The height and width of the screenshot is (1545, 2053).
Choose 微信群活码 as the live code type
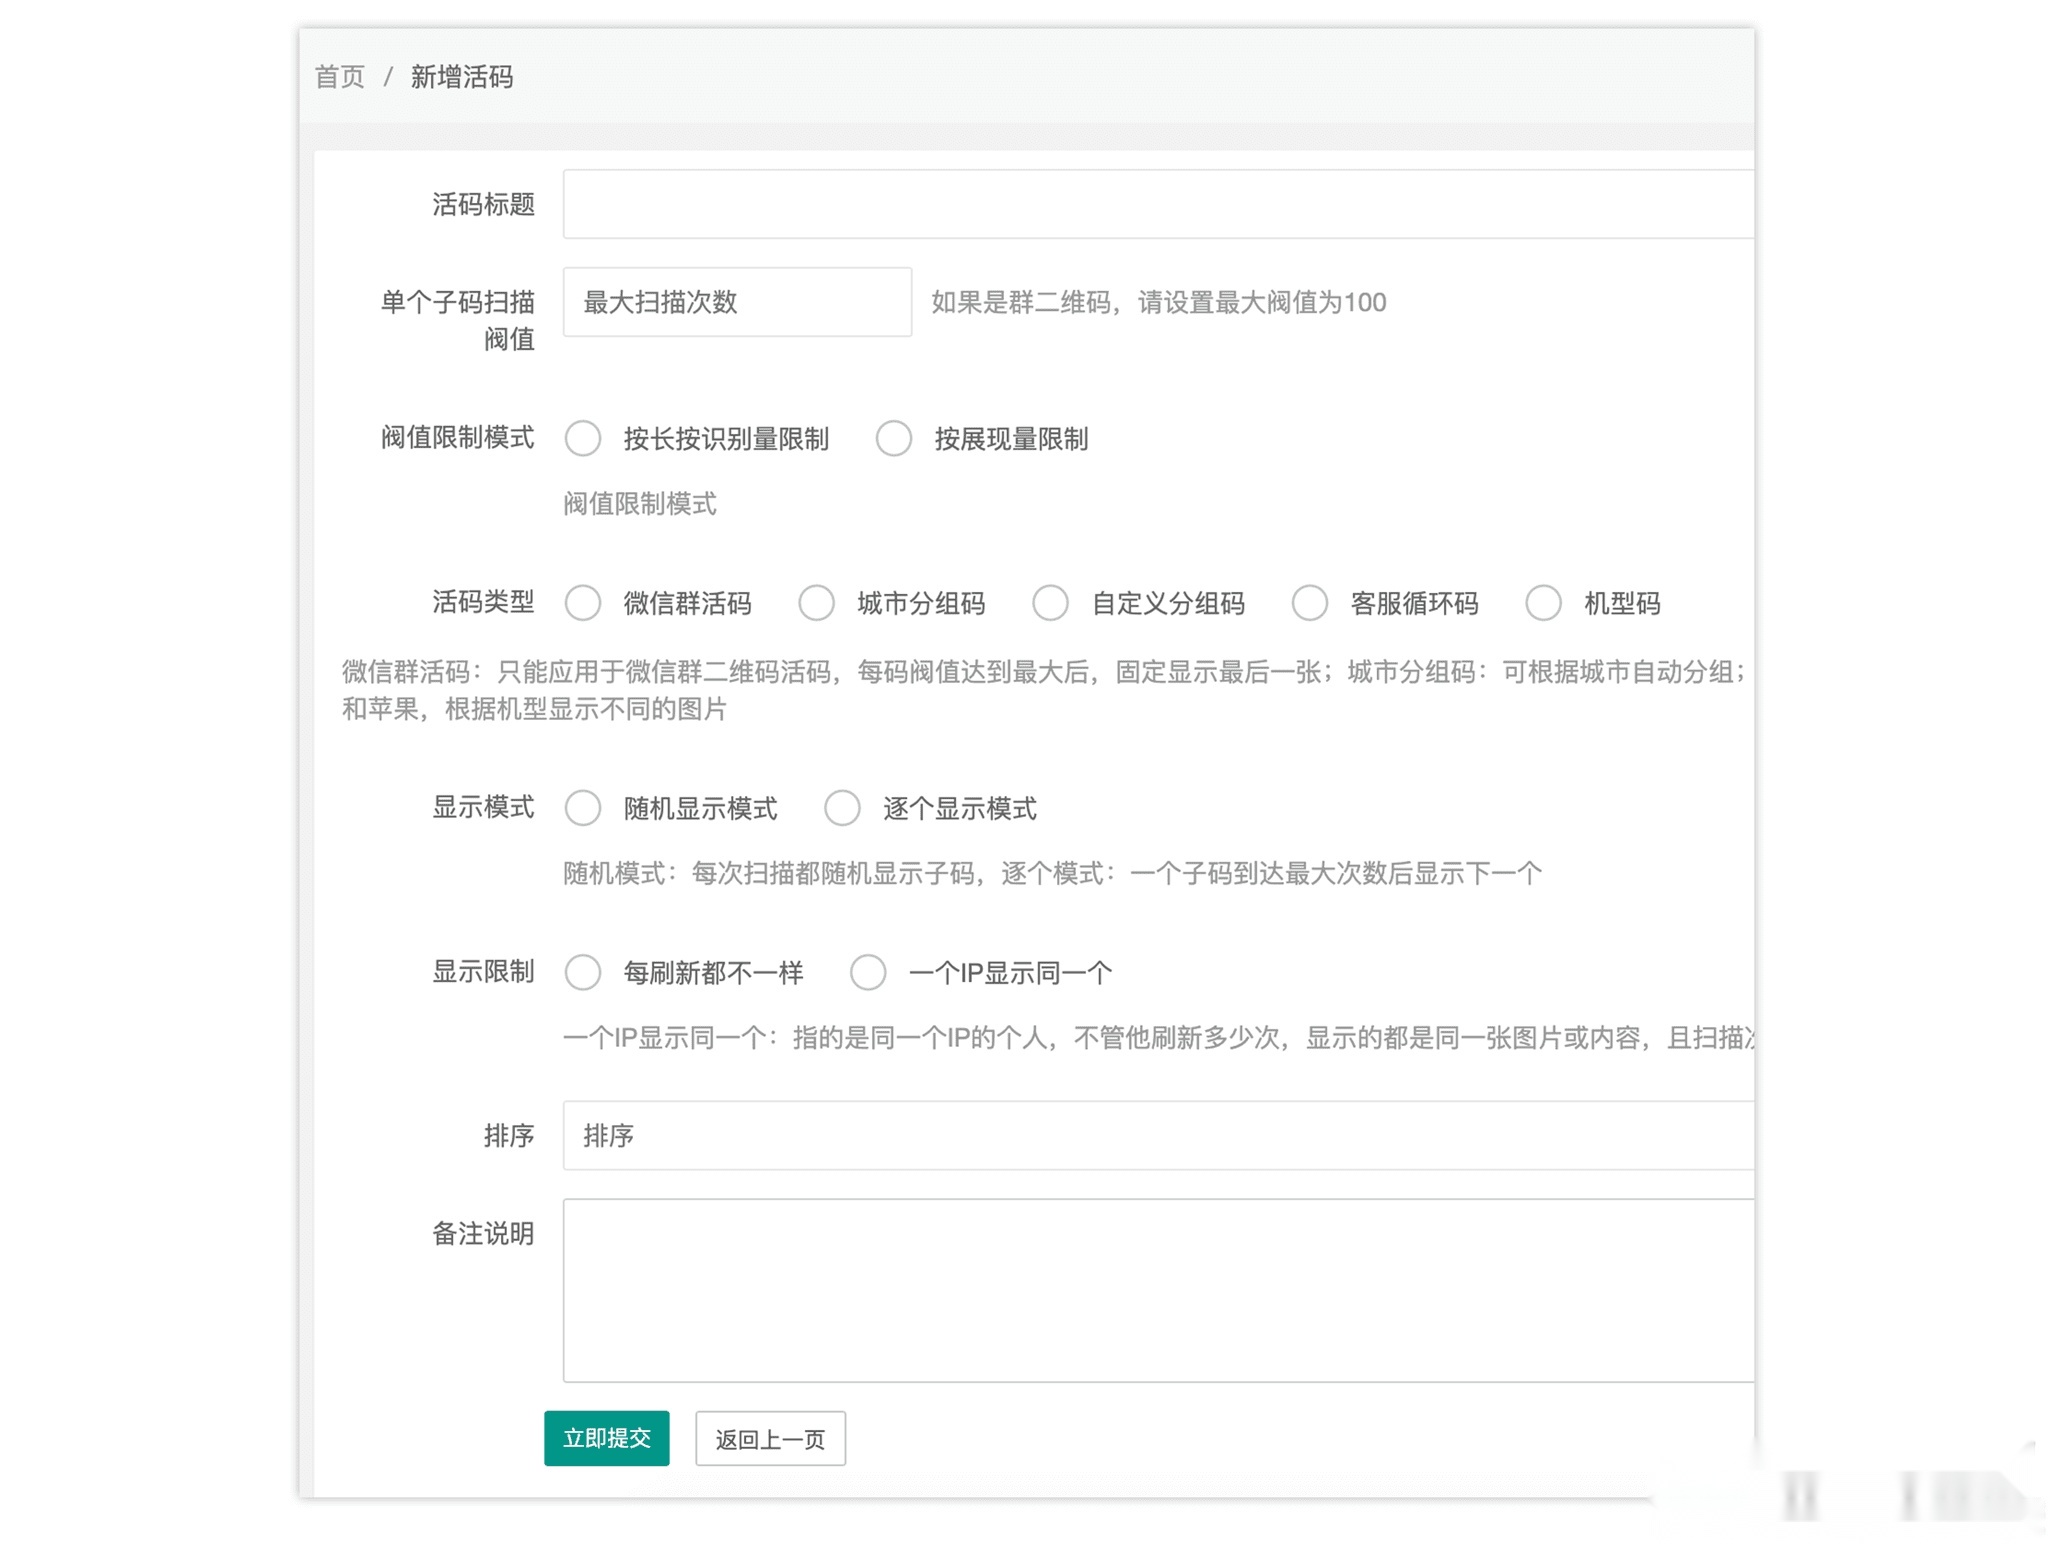(x=584, y=603)
